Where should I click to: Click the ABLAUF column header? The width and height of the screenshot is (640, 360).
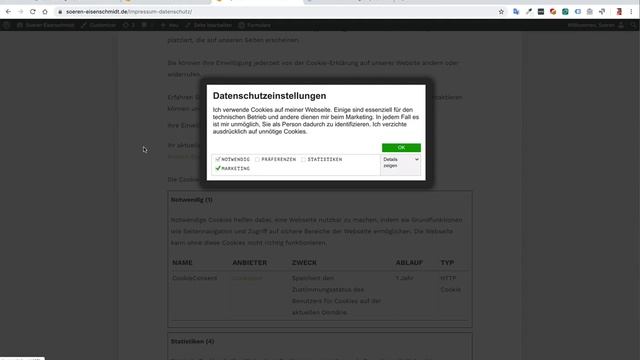click(409, 262)
